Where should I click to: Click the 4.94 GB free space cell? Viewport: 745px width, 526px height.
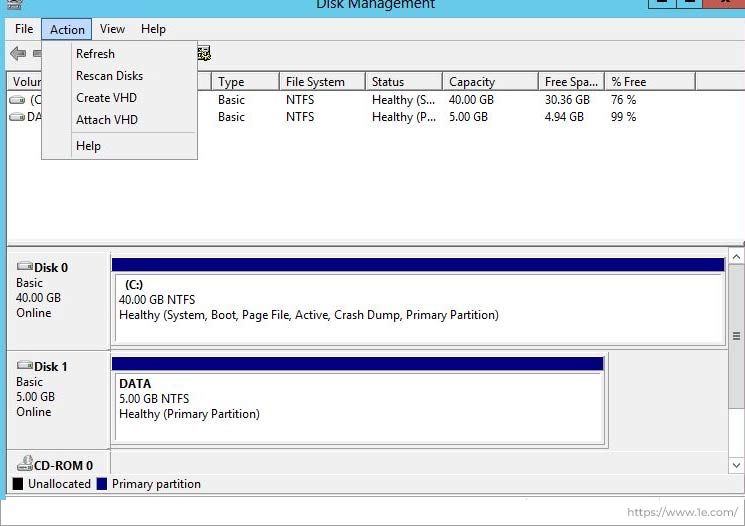coord(564,117)
